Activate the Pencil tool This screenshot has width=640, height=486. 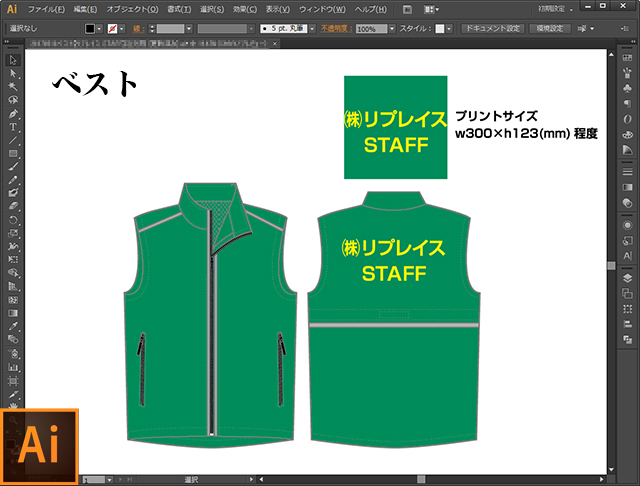click(13, 180)
